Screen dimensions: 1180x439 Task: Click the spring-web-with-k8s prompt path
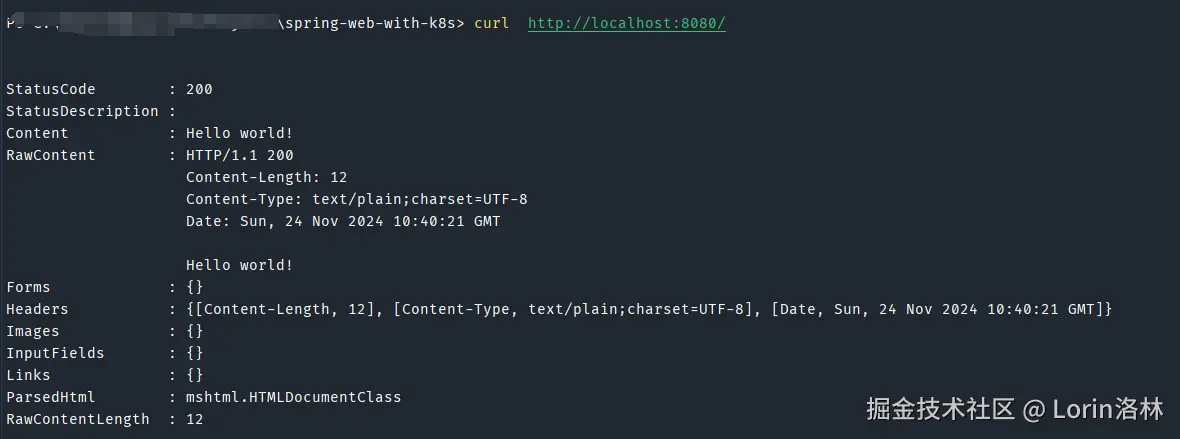pyautogui.click(x=371, y=23)
